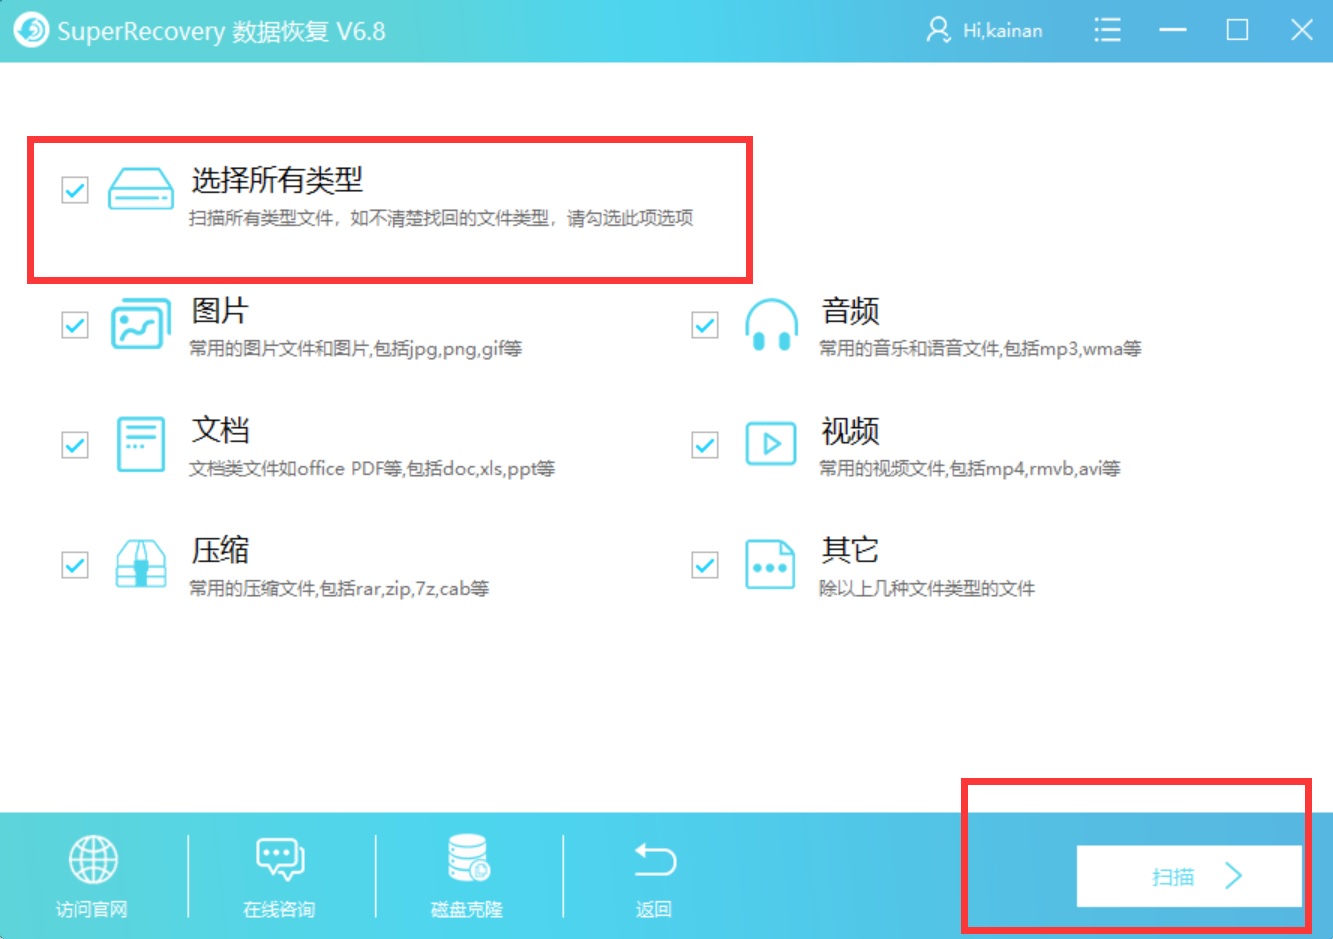Open the hamburger menu in title bar
The height and width of the screenshot is (939, 1333).
pyautogui.click(x=1107, y=30)
